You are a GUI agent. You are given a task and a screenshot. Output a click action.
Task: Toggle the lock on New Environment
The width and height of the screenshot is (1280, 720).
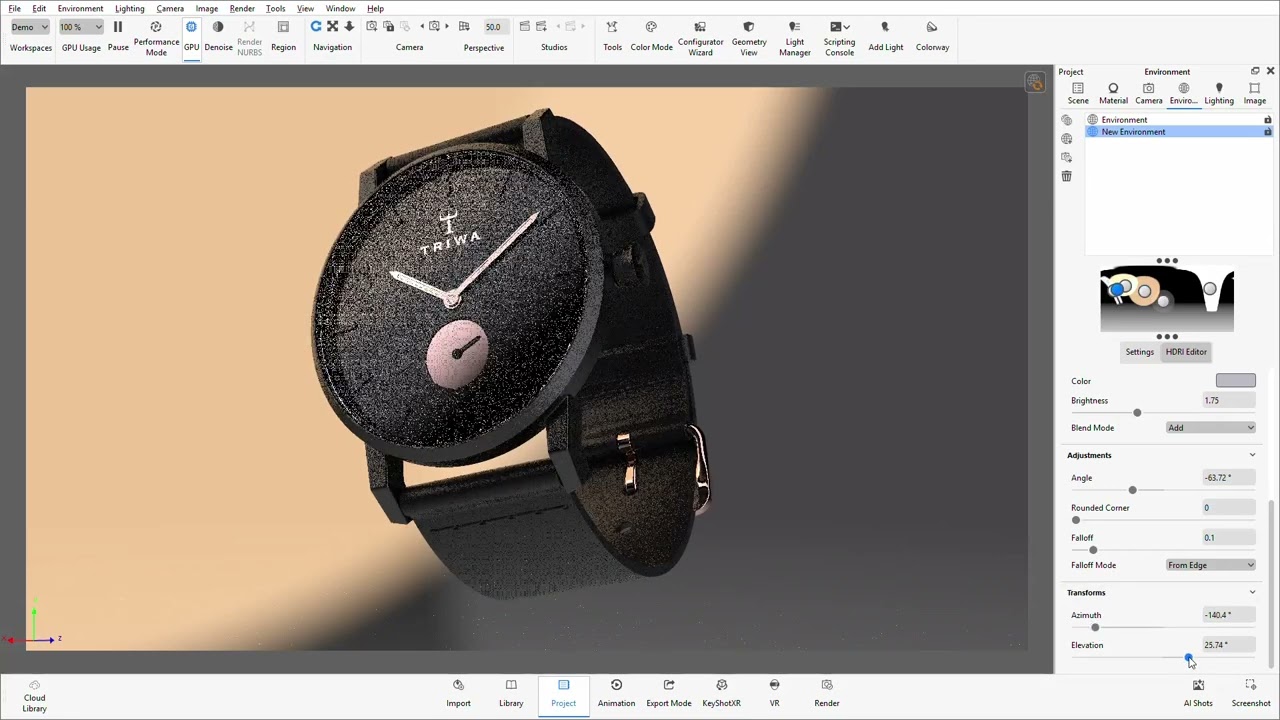(1267, 132)
